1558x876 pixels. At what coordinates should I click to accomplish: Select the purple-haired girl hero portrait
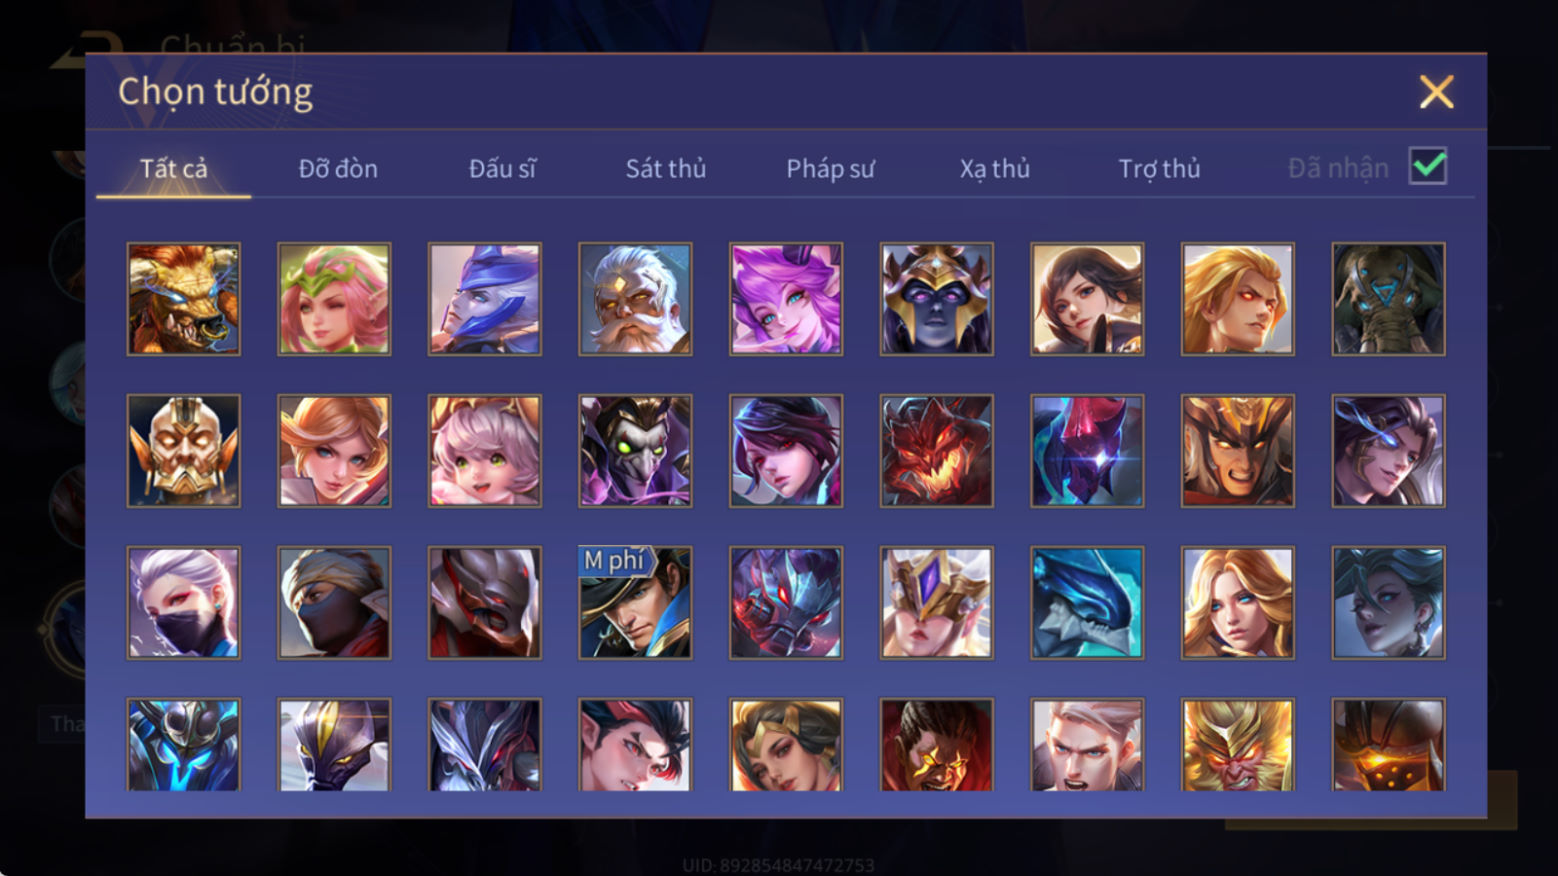(786, 299)
